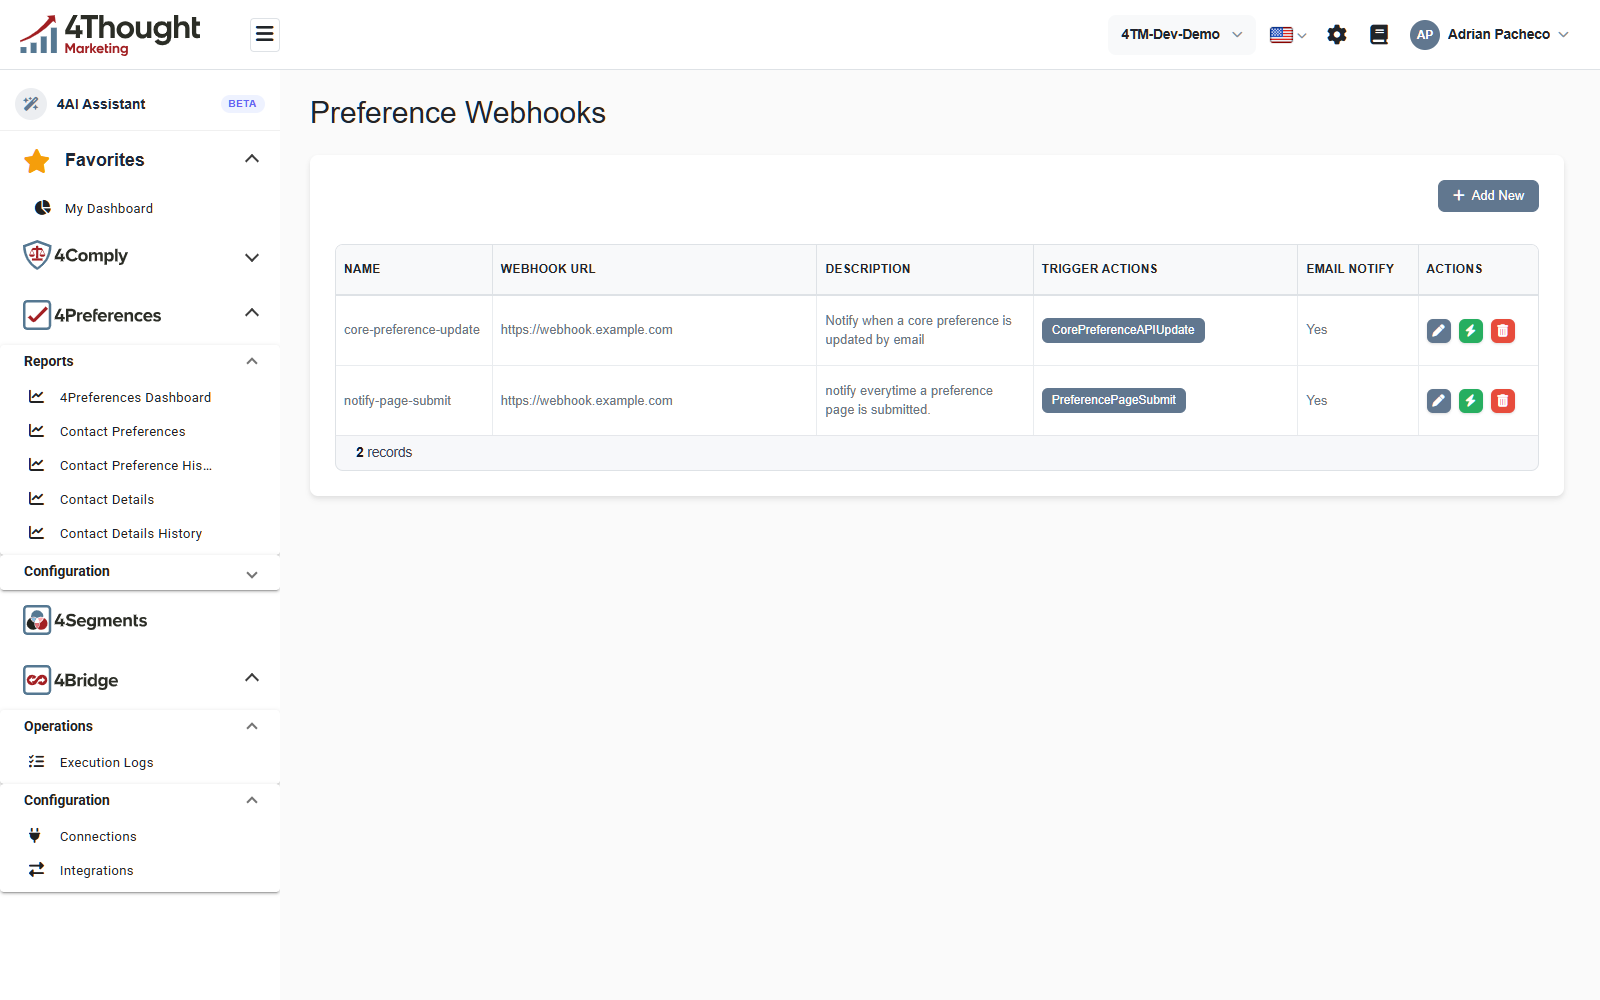Click the PreferencePageSubmit trigger badge
Screen dimensions: 1600x1000
(x=1114, y=400)
